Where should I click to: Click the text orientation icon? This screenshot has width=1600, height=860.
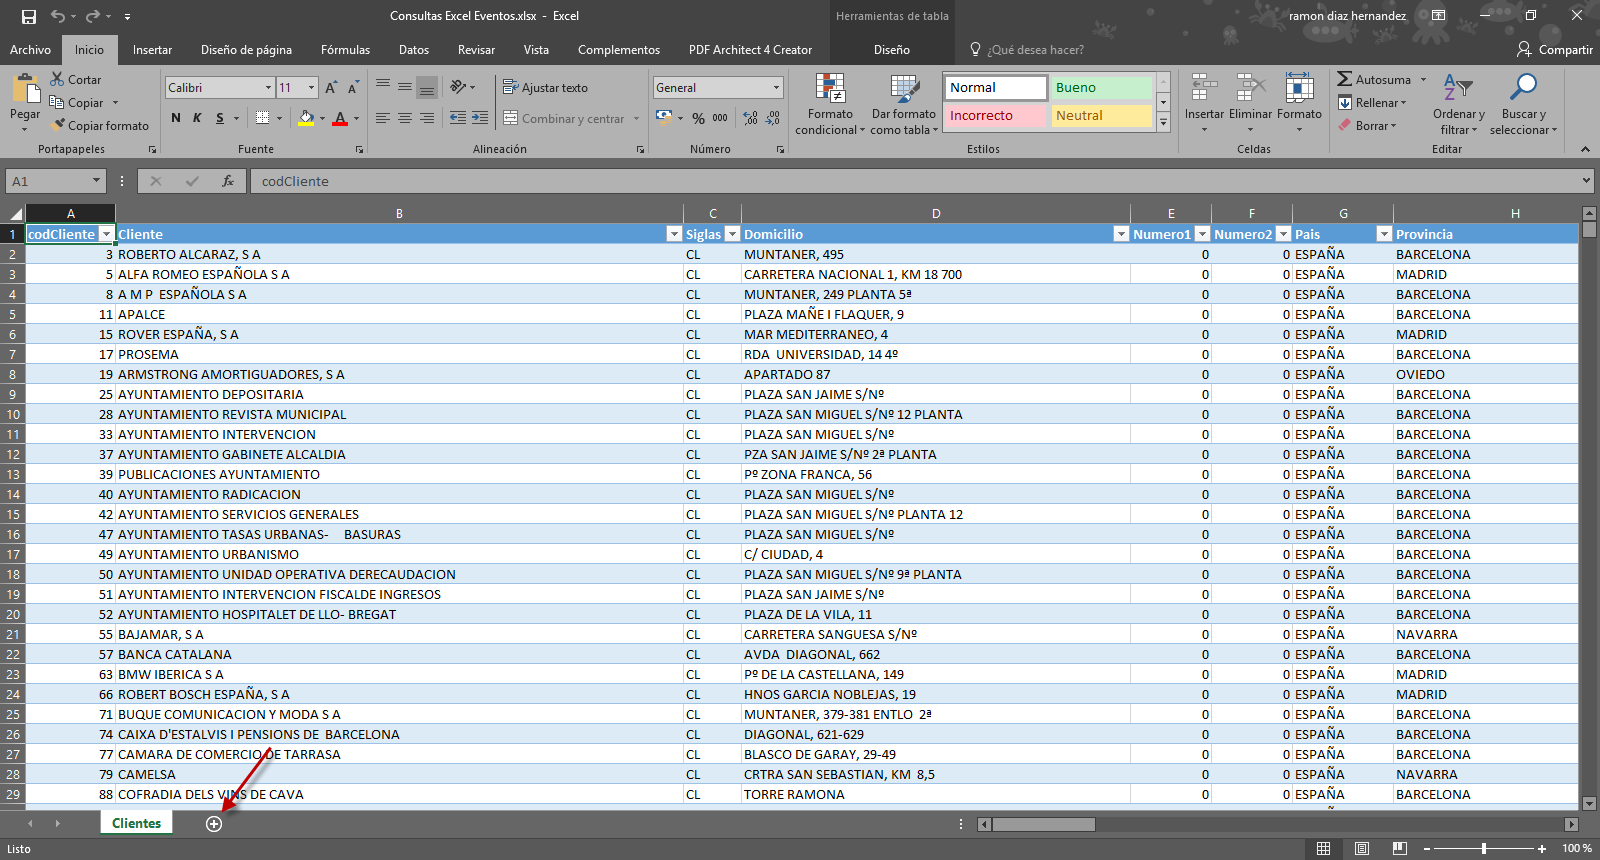pos(458,88)
